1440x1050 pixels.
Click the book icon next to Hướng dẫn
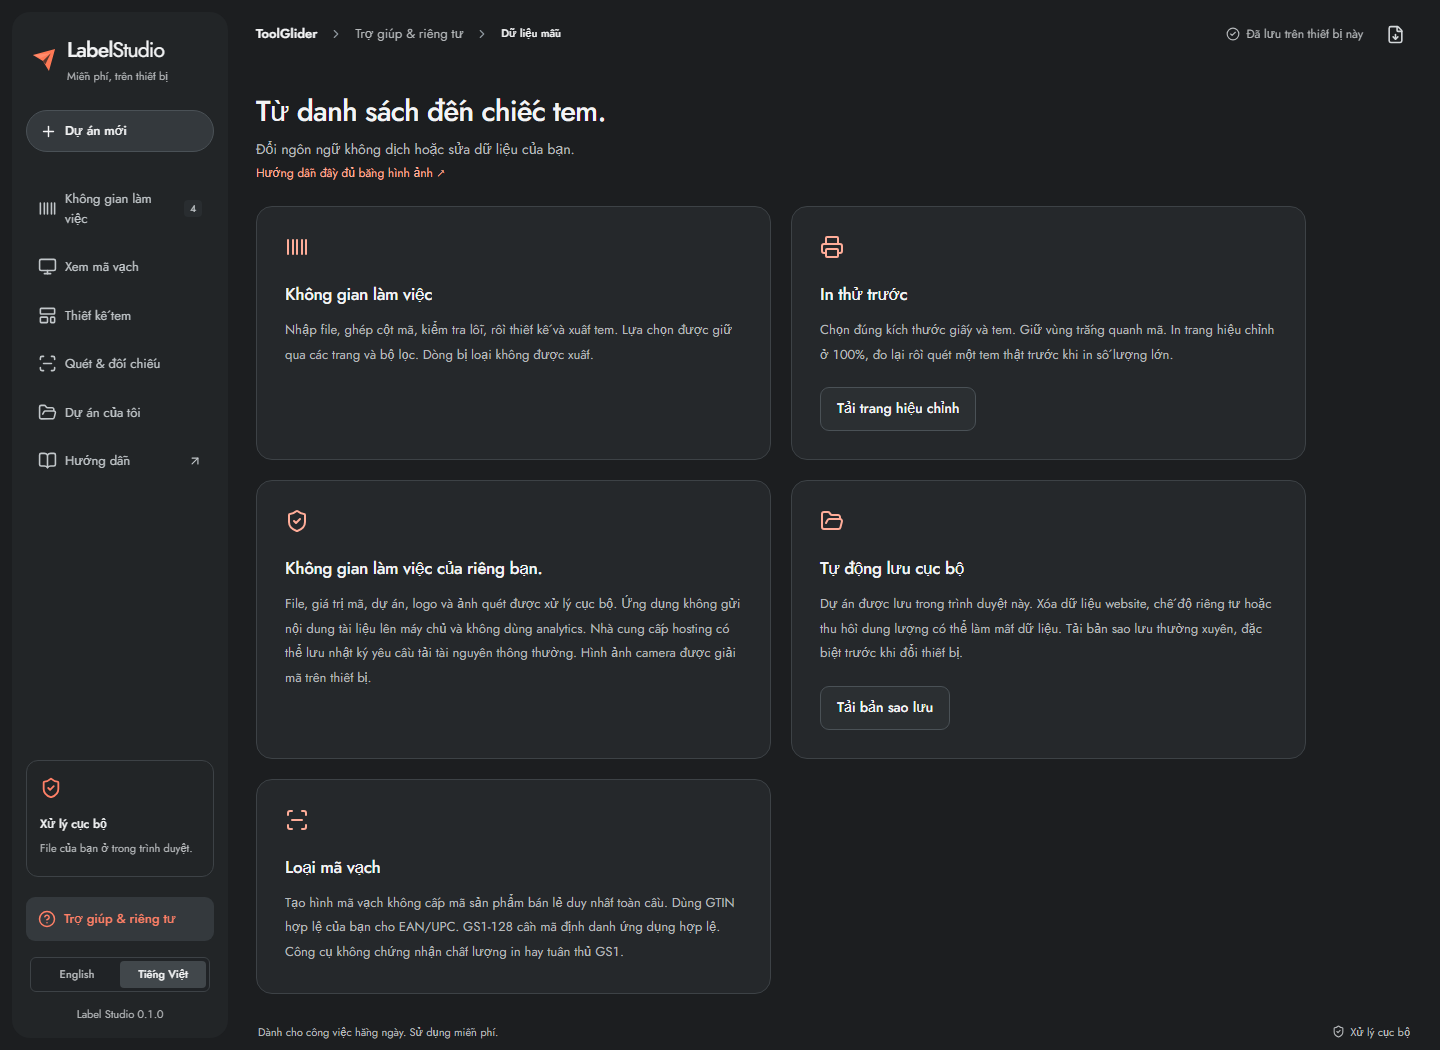pos(47,461)
